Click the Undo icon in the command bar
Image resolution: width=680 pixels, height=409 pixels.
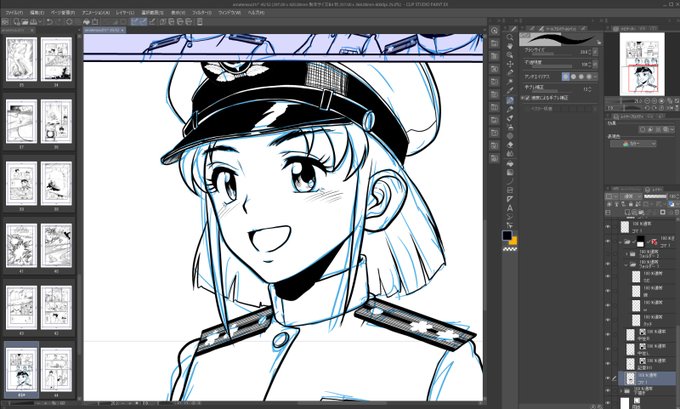49,22
